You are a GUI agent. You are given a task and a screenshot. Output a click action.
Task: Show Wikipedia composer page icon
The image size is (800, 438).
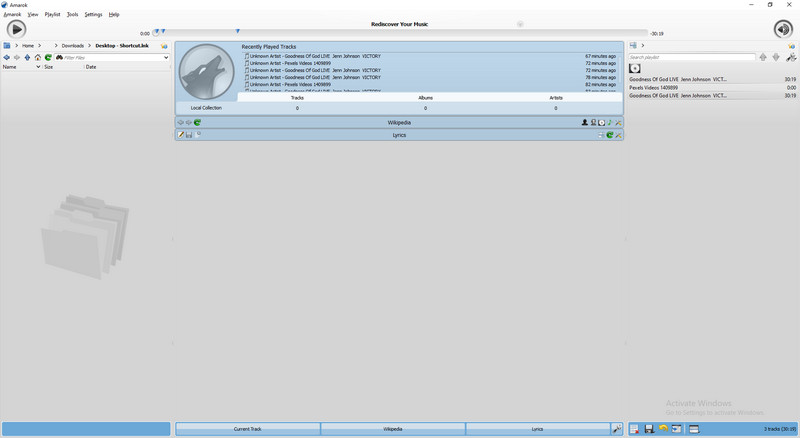point(593,123)
